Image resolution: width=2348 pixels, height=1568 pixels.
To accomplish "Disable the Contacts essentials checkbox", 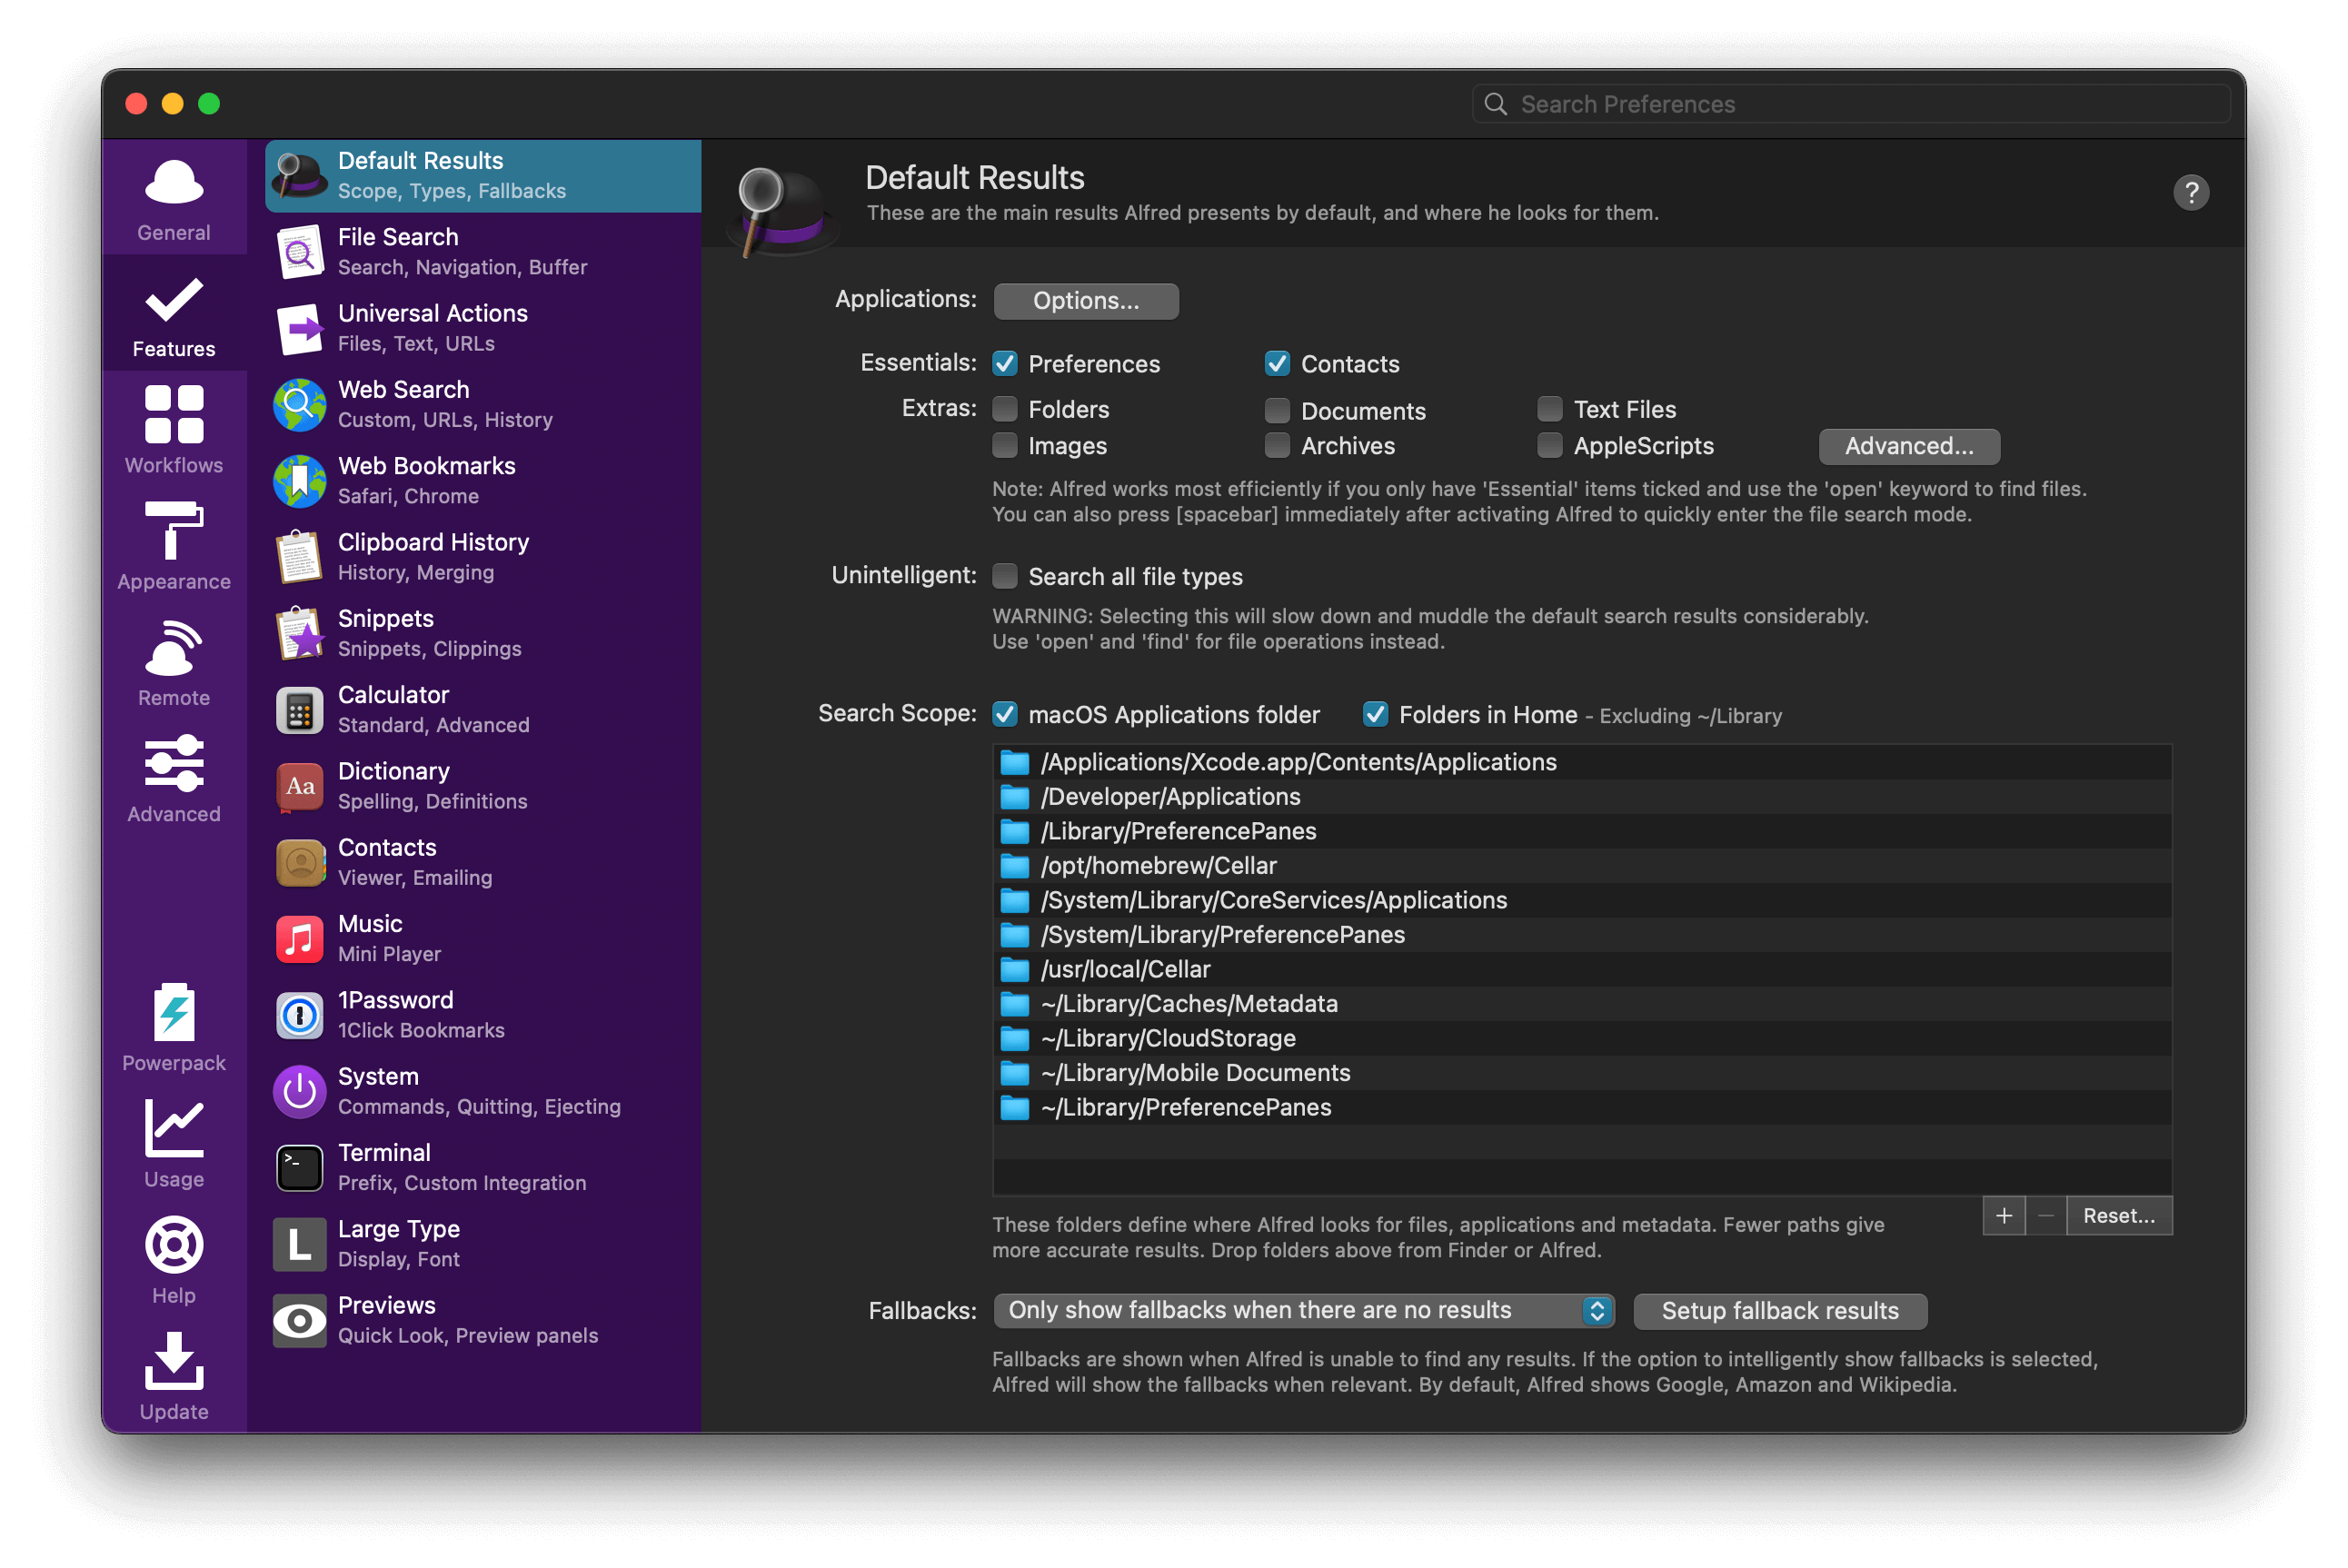I will pyautogui.click(x=1277, y=364).
